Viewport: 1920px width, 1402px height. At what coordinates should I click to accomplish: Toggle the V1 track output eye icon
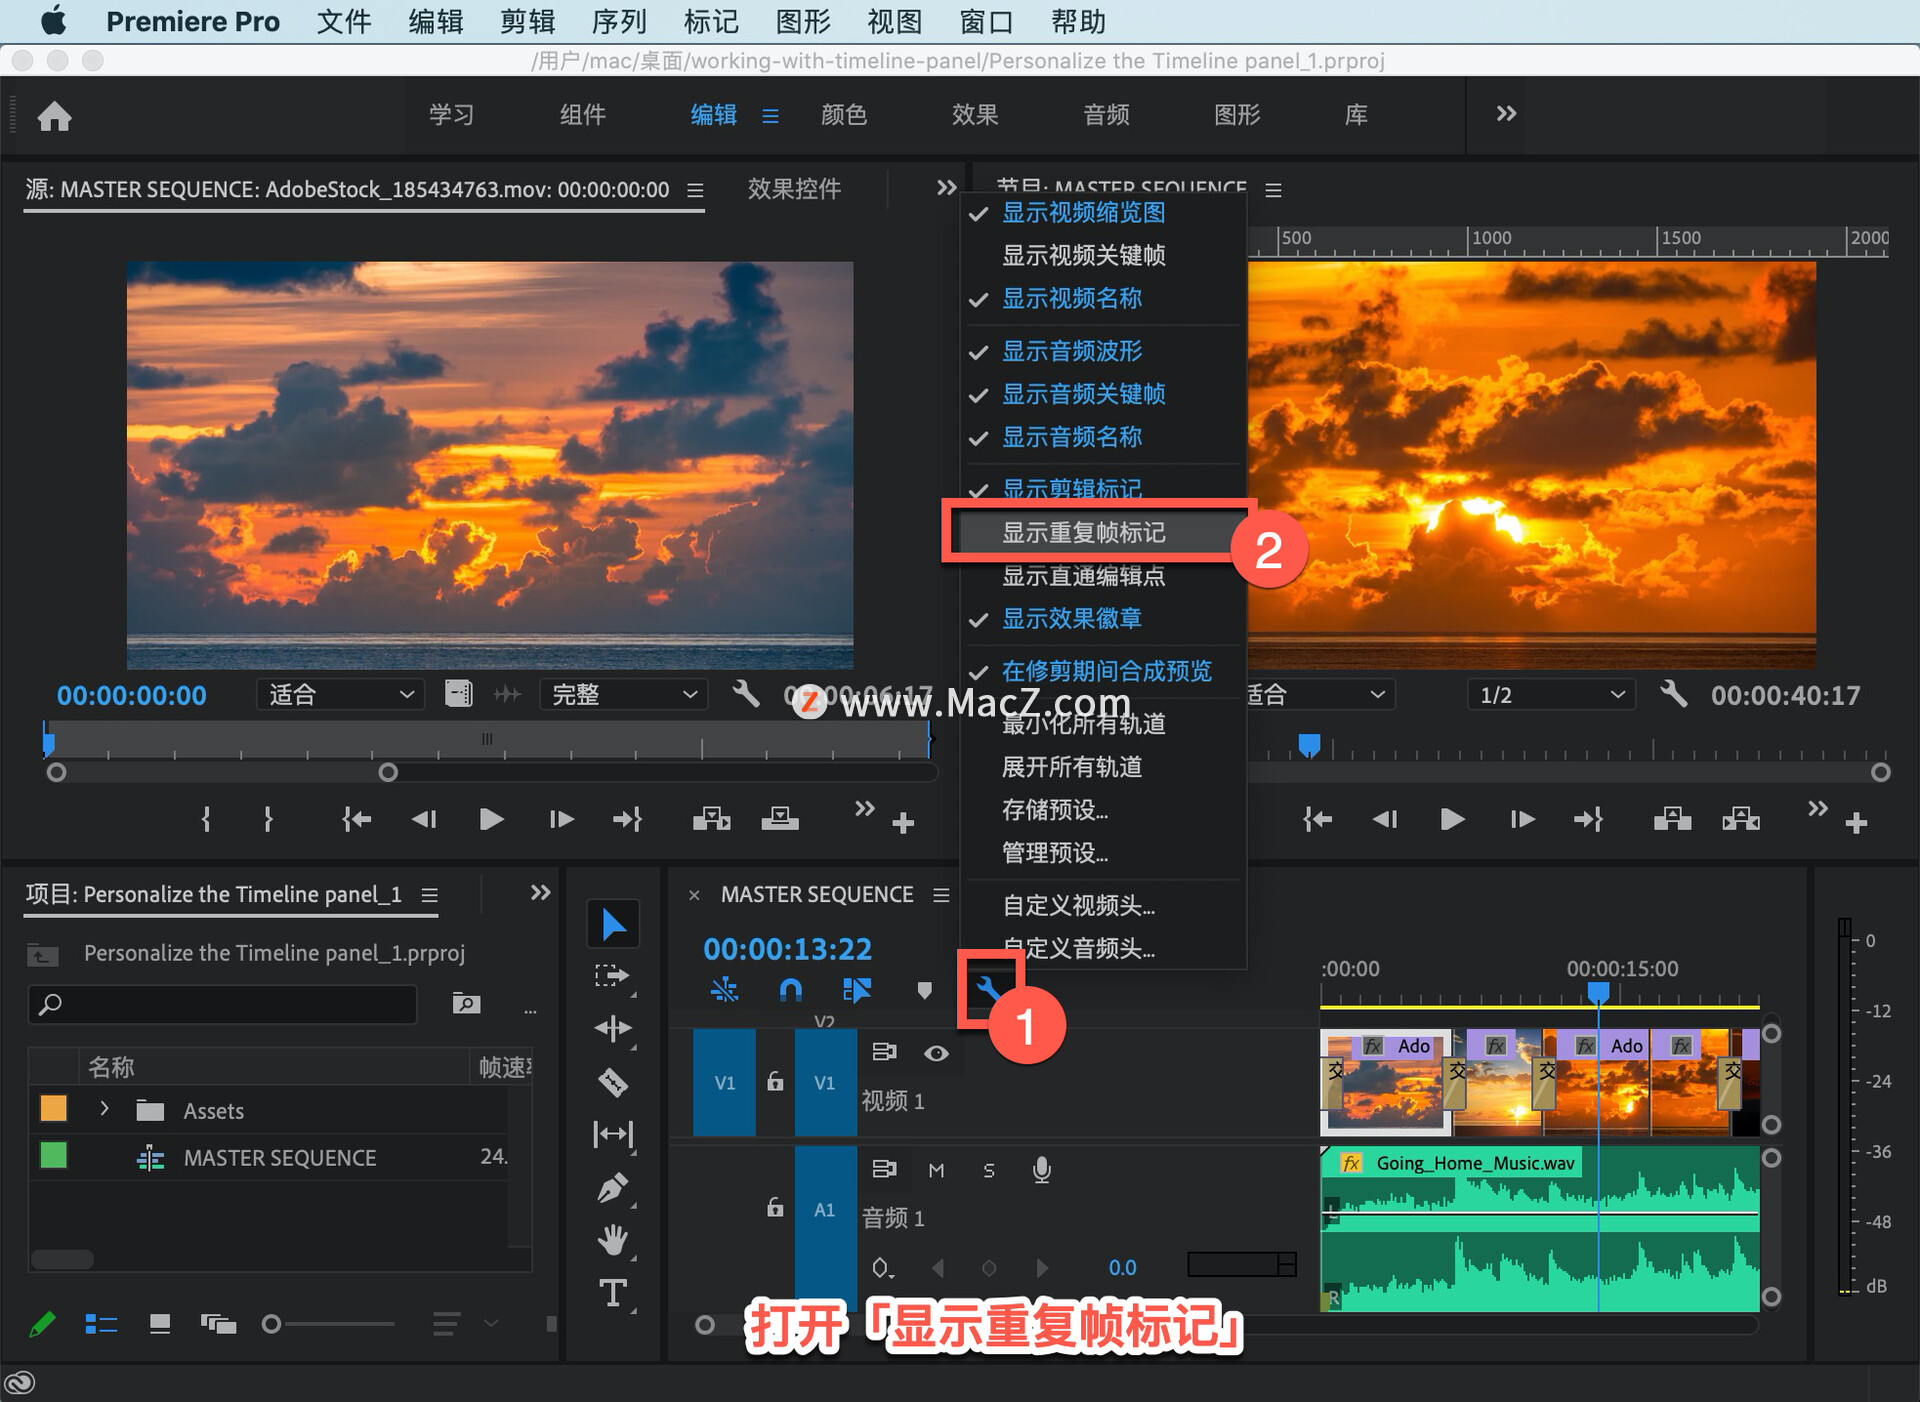point(936,1053)
